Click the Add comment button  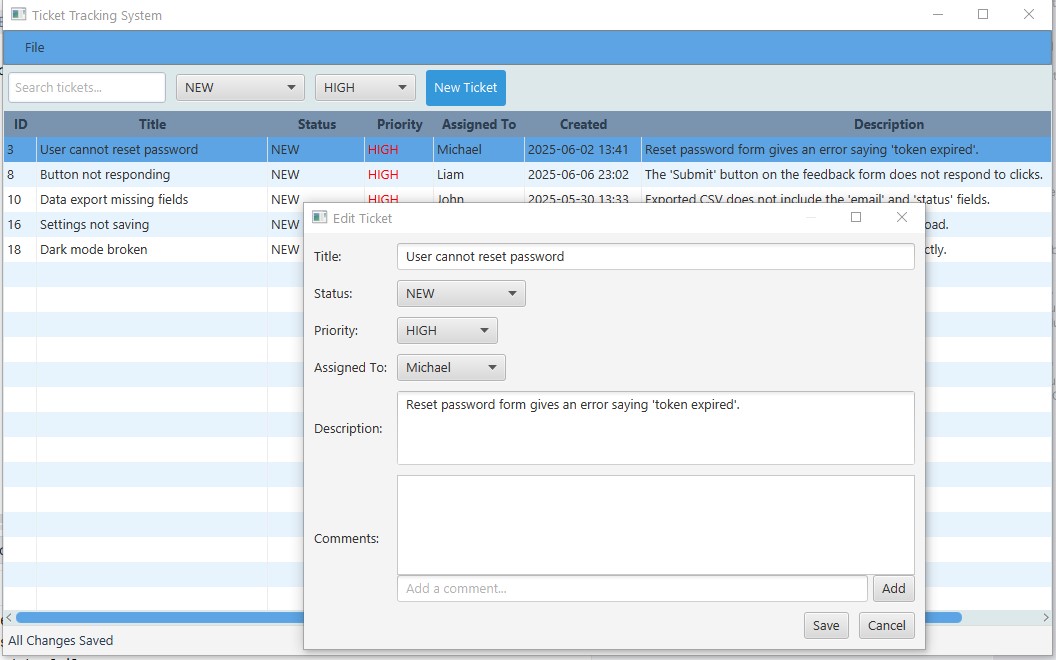point(894,589)
